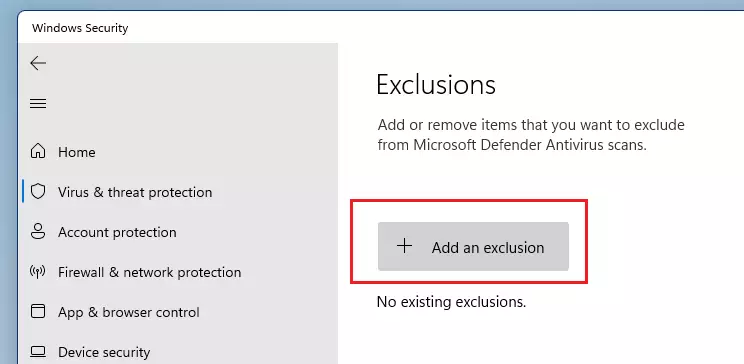Click the Microsoft Defender Antivirus description text
The width and height of the screenshot is (744, 364).
click(x=531, y=135)
